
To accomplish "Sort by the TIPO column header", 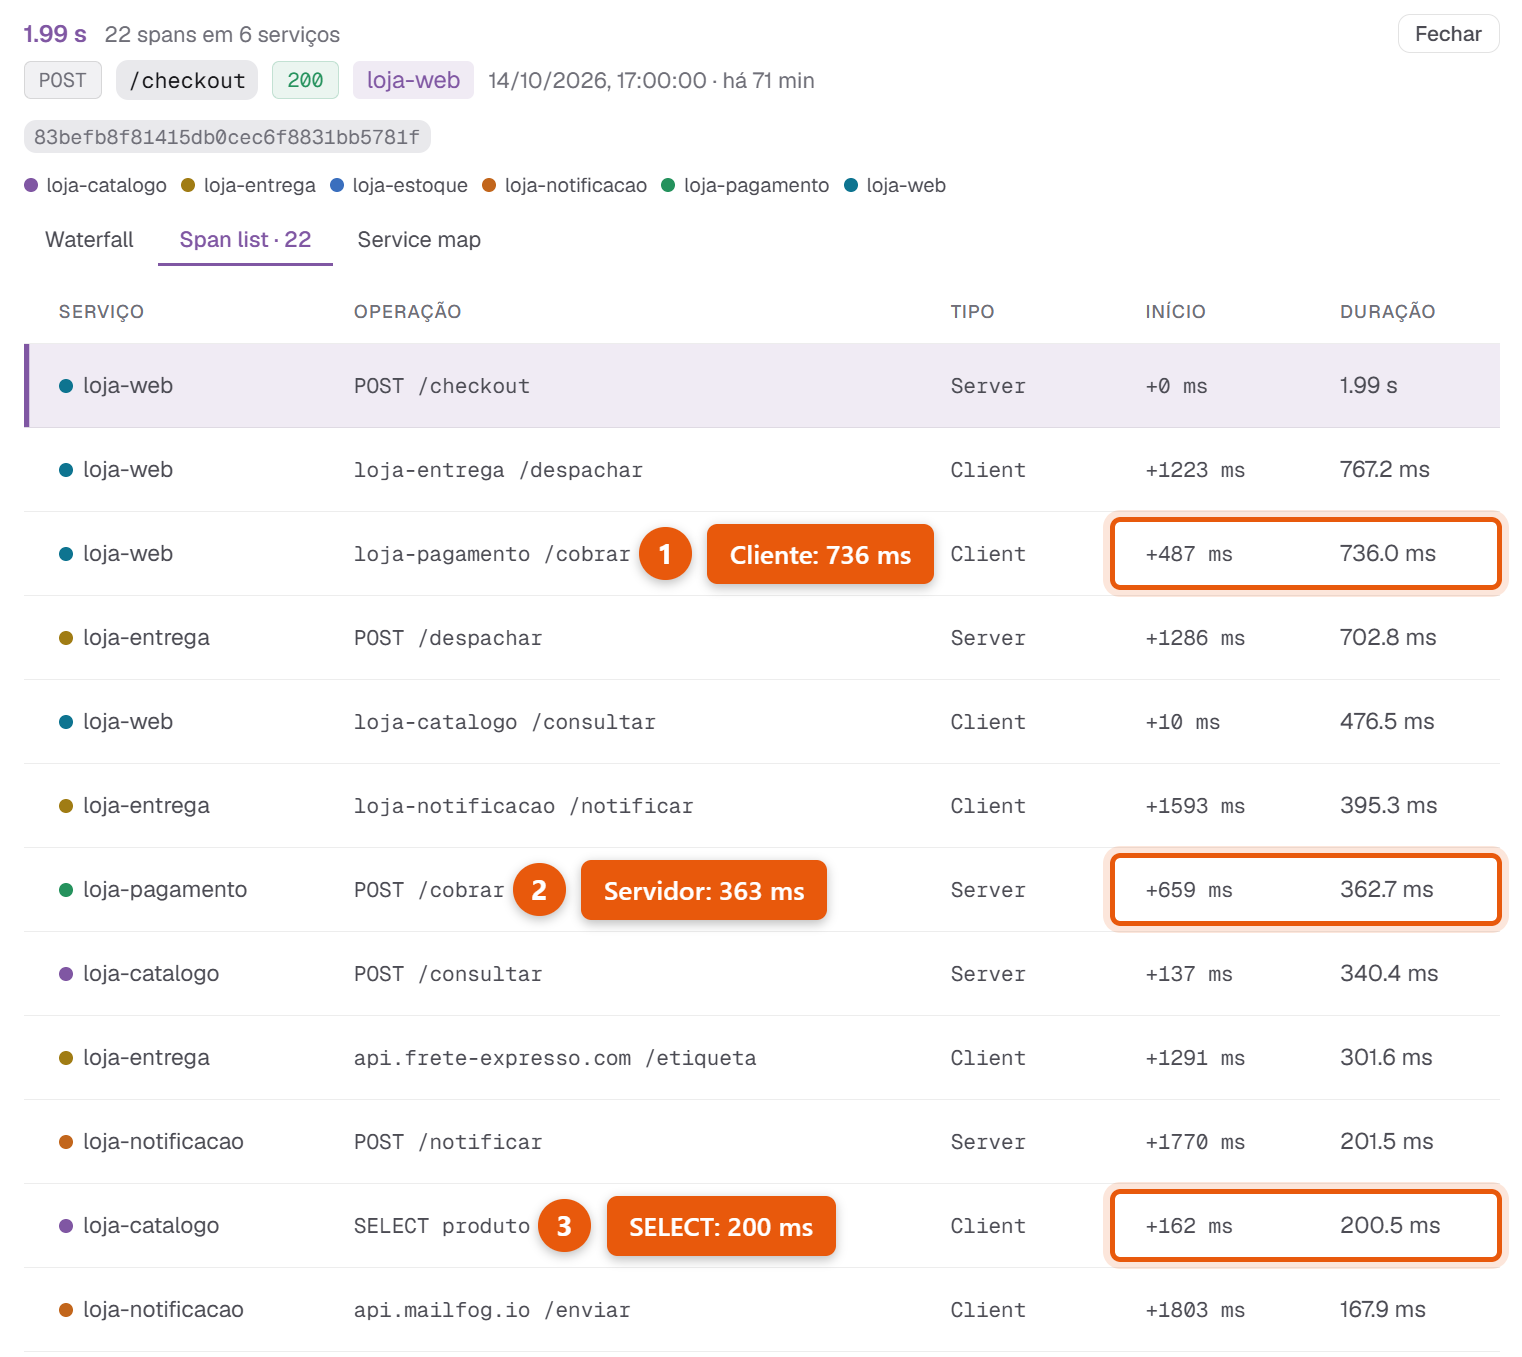I will pos(972,312).
